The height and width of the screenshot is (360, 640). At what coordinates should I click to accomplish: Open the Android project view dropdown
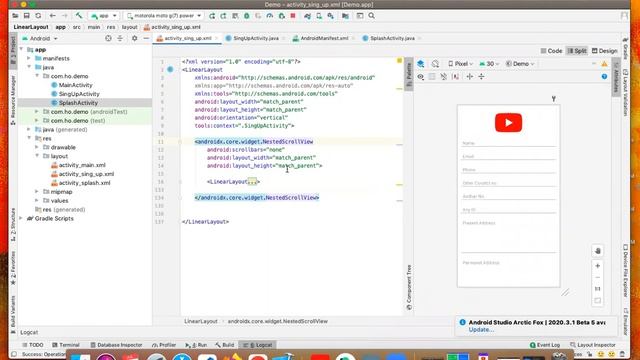tap(40, 38)
